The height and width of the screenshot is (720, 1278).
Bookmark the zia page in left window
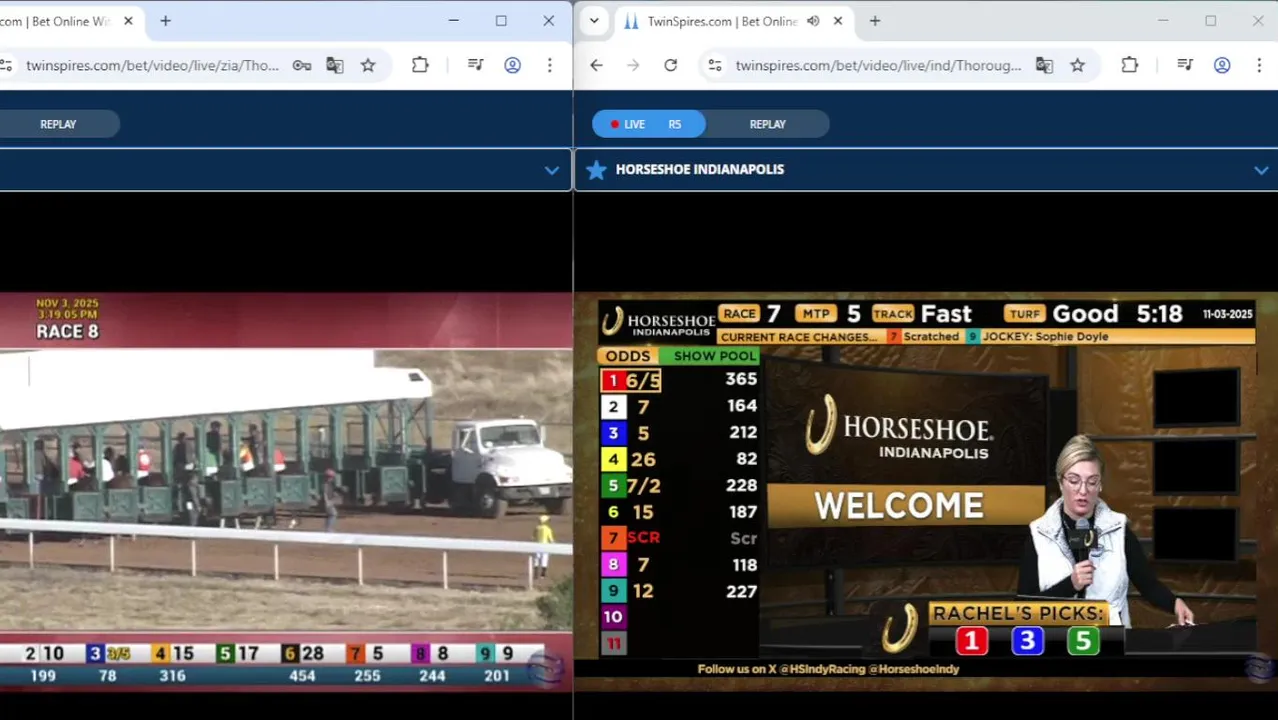[x=368, y=65]
